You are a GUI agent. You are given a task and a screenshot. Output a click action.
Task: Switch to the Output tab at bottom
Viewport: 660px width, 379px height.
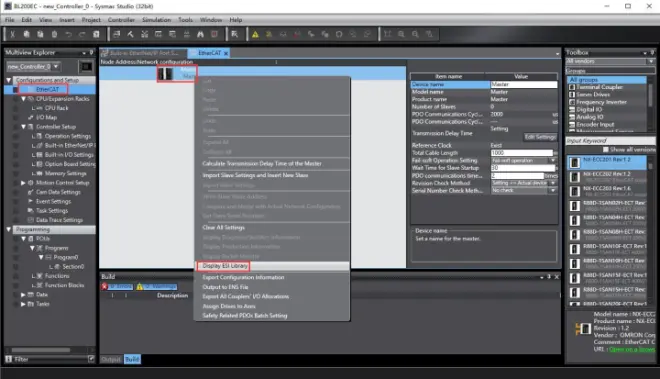[x=111, y=359]
